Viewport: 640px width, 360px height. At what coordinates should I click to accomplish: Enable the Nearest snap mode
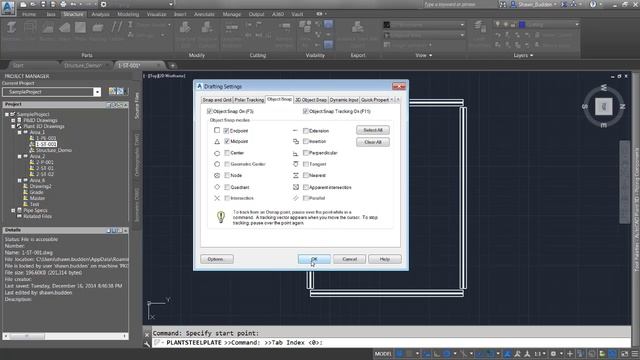pos(305,176)
